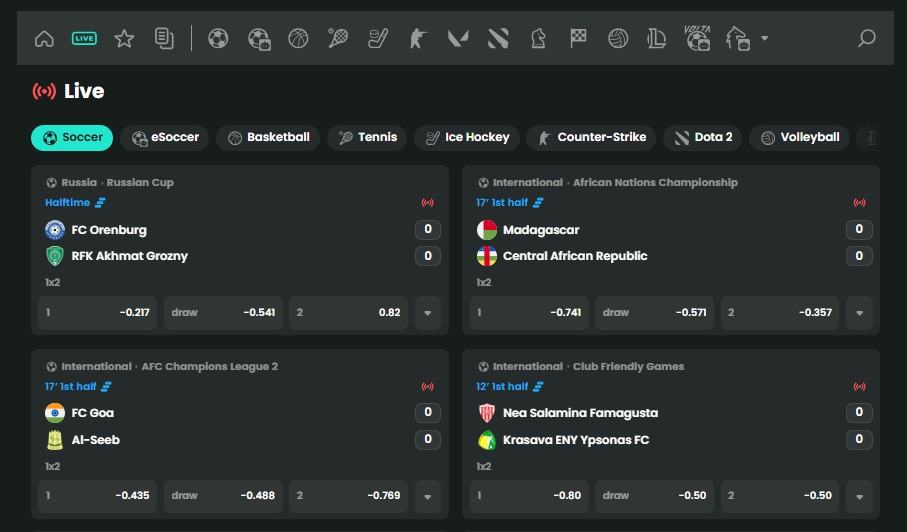Select chess knight icon in top bar
Image resolution: width=907 pixels, height=532 pixels.
(539, 39)
